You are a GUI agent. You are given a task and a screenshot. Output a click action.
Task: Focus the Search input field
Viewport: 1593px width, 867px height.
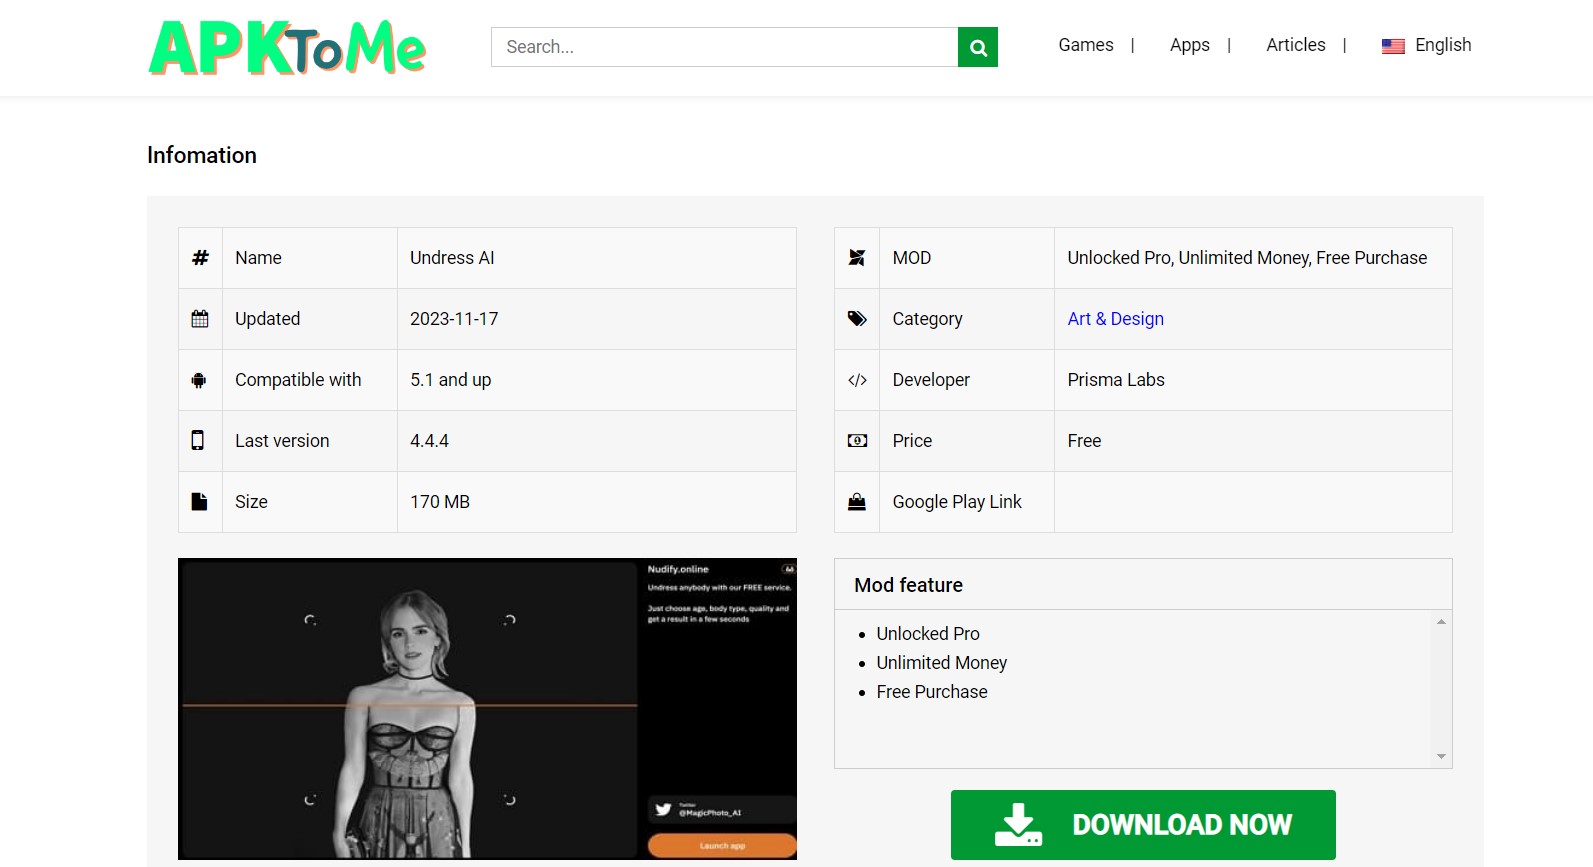coord(724,47)
